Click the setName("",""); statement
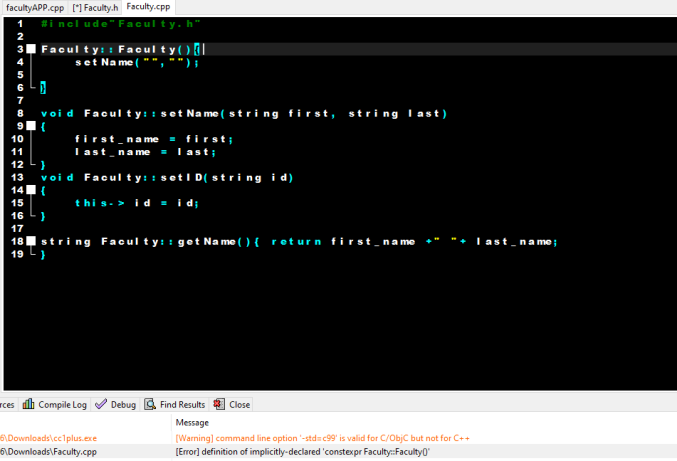The height and width of the screenshot is (461, 677). (137, 63)
